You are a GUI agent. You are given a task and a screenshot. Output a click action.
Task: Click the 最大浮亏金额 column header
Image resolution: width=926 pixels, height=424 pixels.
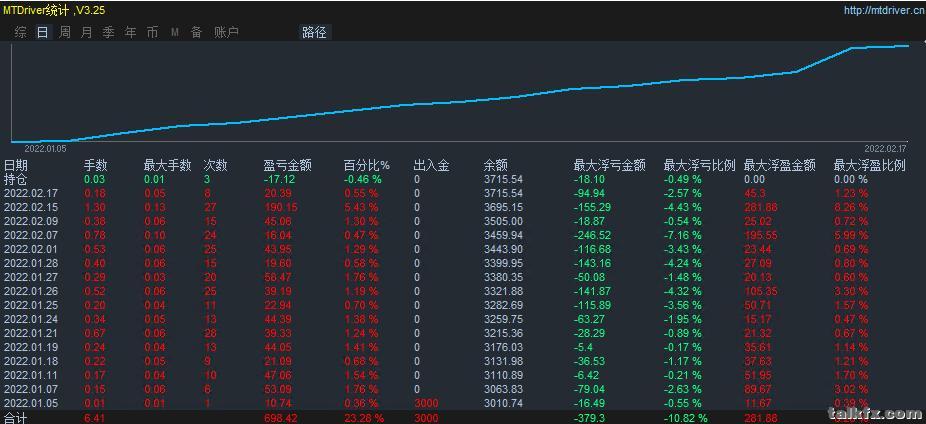pyautogui.click(x=609, y=165)
